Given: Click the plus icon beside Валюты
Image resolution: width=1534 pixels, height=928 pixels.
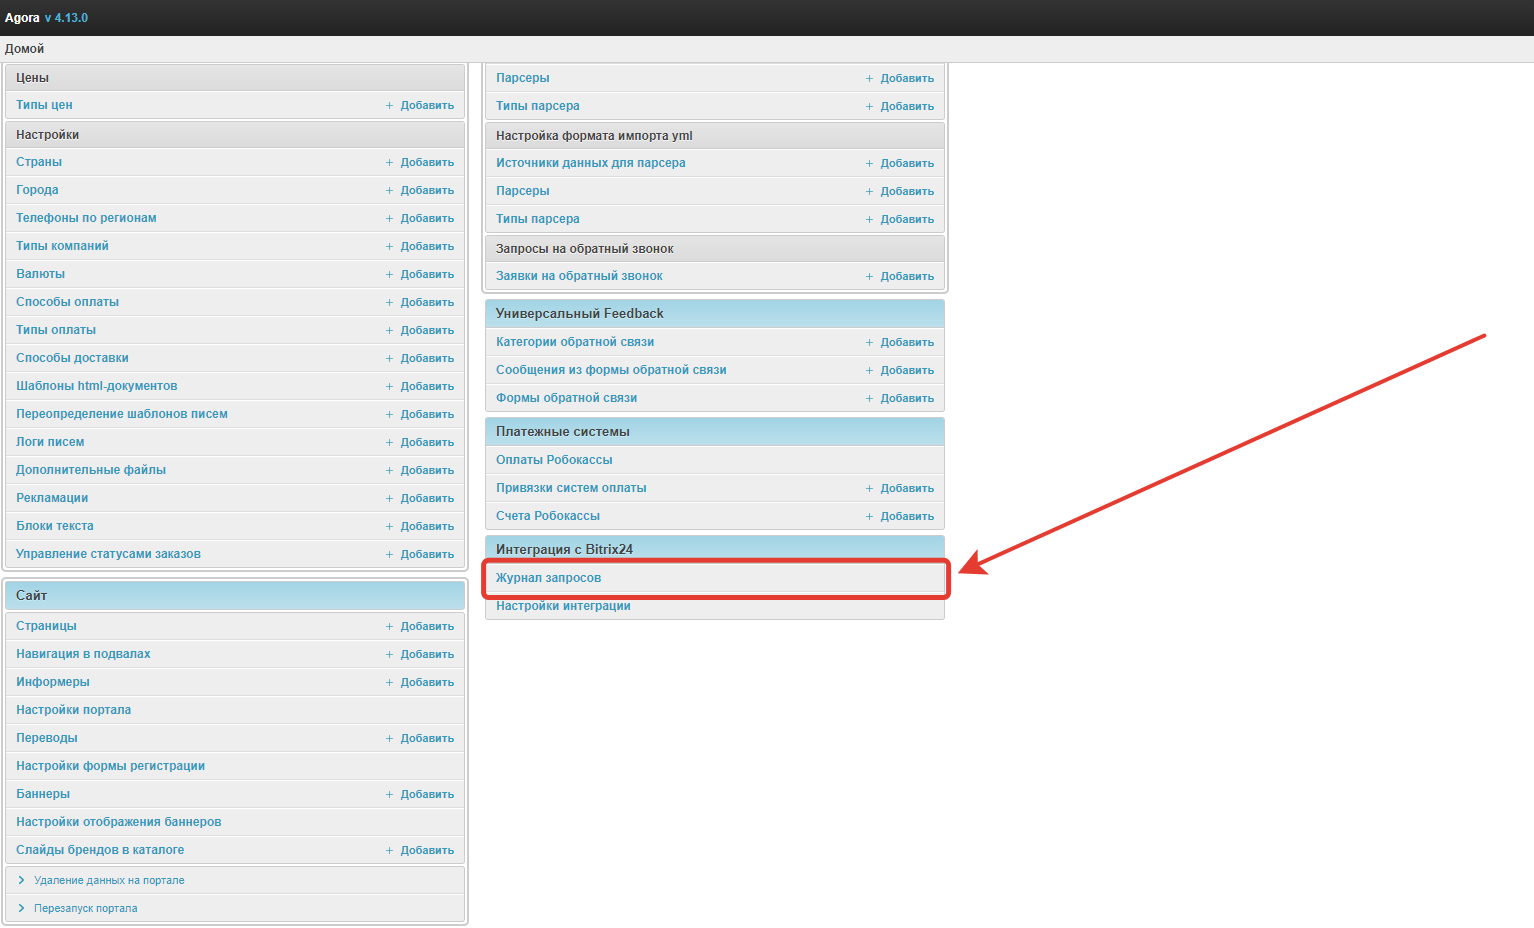Looking at the screenshot, I should click(x=389, y=274).
